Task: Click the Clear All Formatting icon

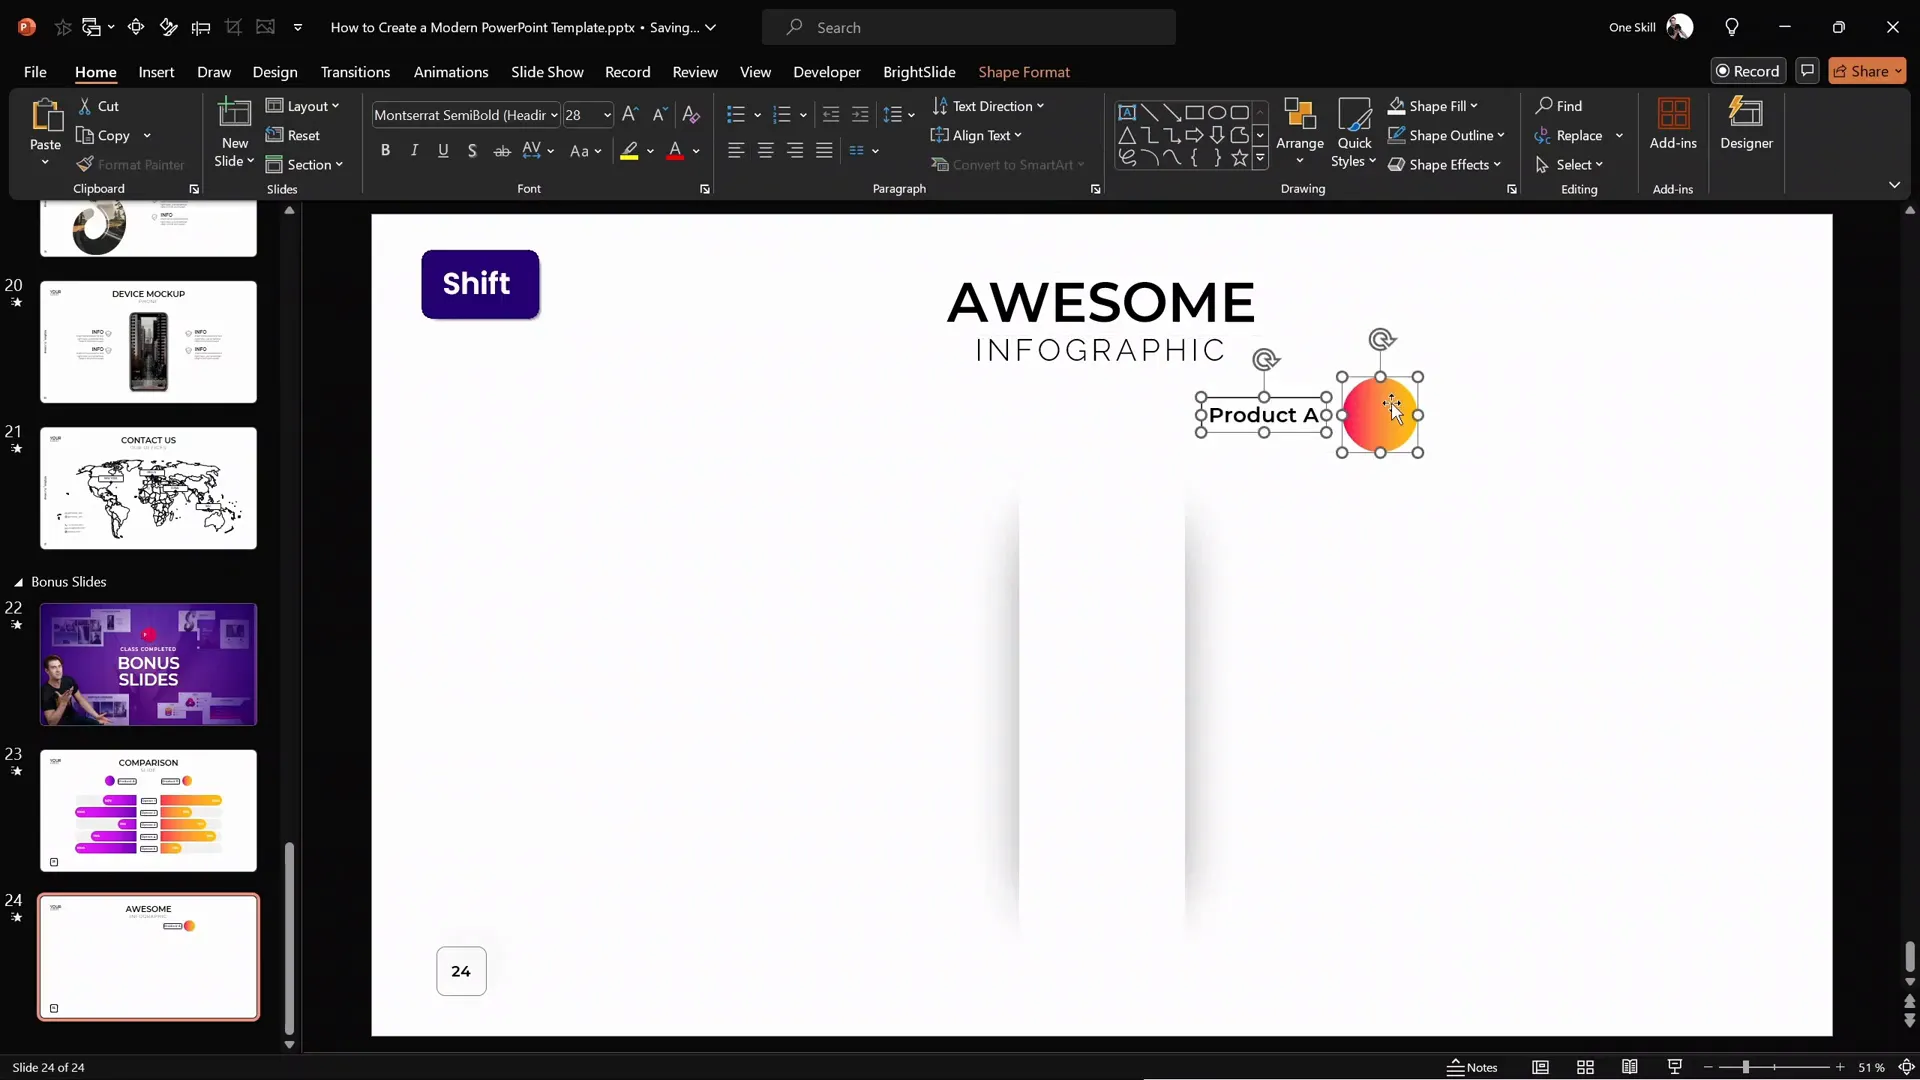Action: [x=691, y=115]
